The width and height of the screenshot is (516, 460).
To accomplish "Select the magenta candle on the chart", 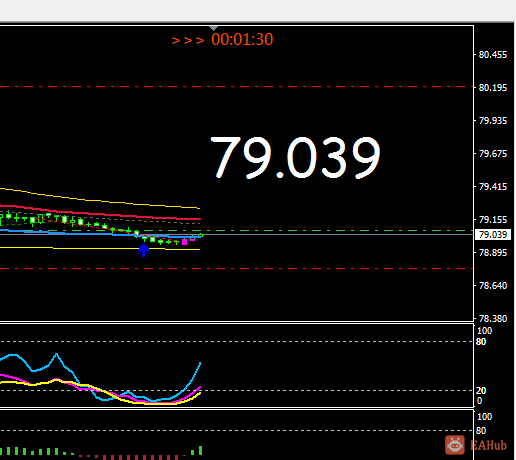I will point(185,242).
